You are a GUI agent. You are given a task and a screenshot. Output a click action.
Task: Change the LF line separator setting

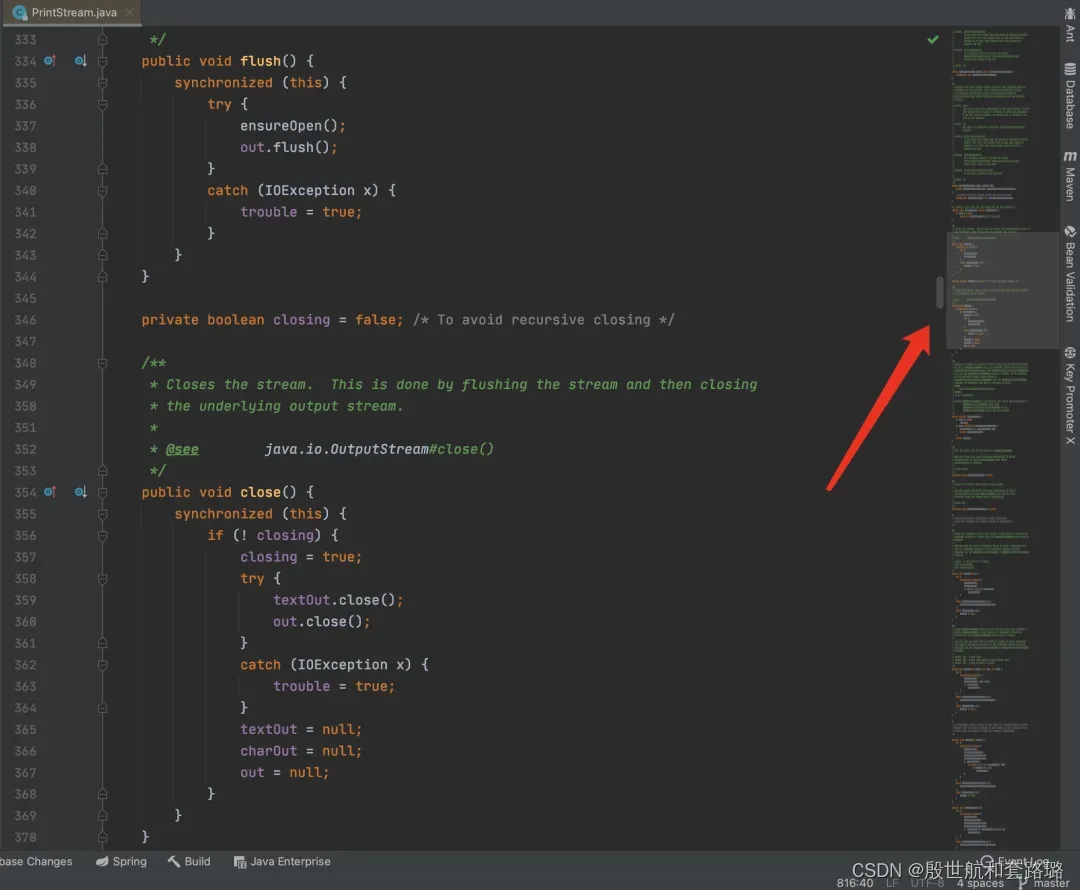(892, 882)
